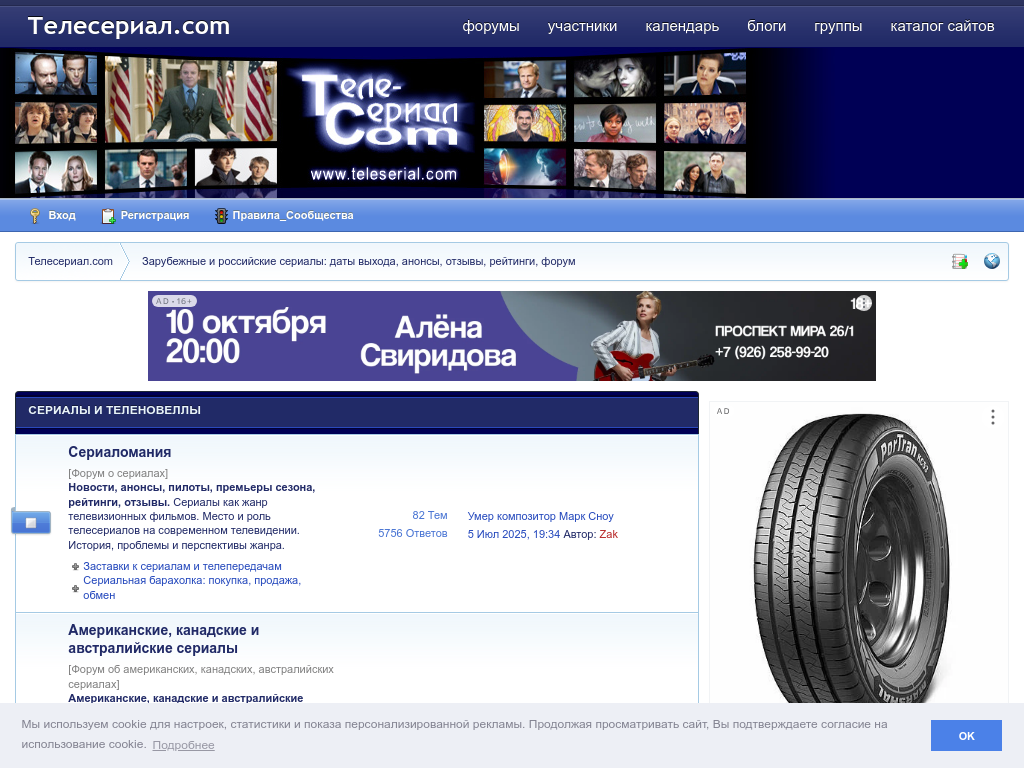This screenshot has width=1024, height=768.
Task: Click bullet icon before Заставки к сериалам
Action: point(75,566)
